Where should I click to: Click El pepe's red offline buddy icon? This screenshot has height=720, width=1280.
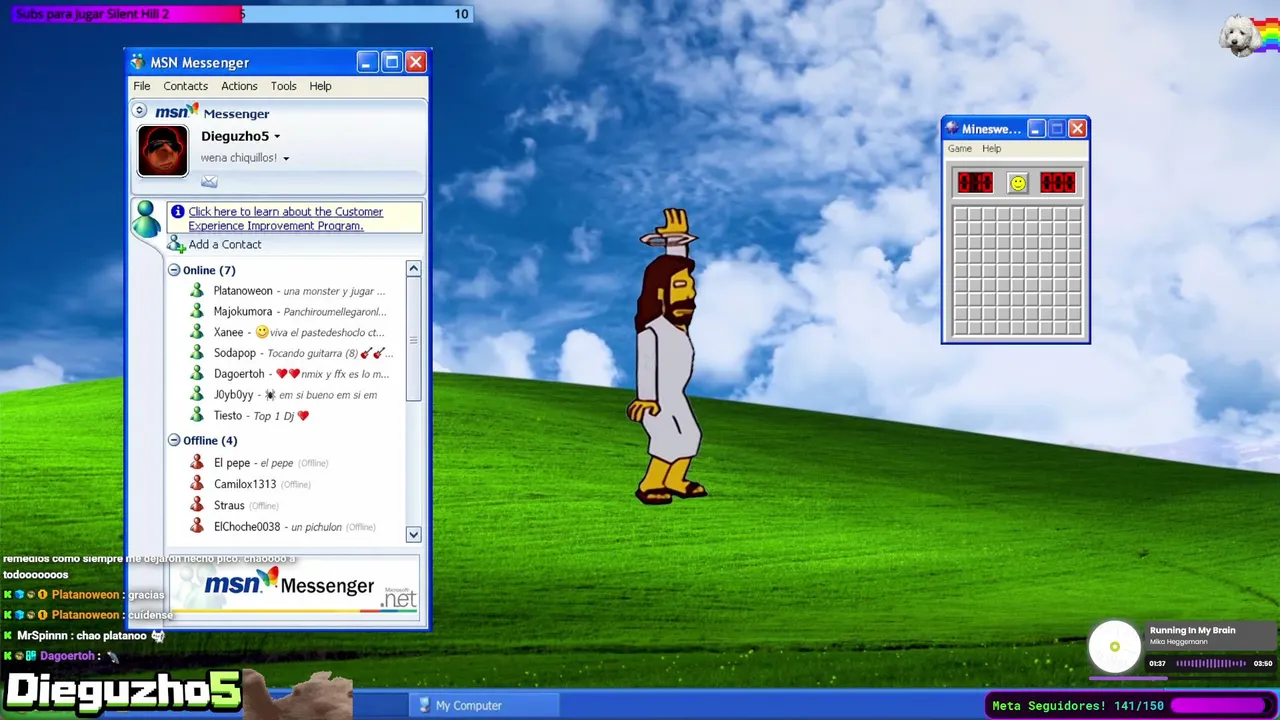[197, 463]
